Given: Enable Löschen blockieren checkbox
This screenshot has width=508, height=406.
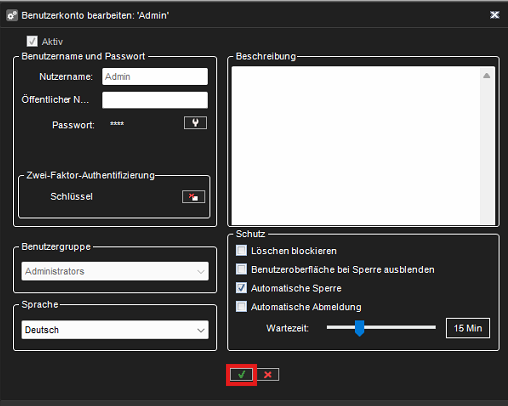Looking at the screenshot, I should coord(241,250).
